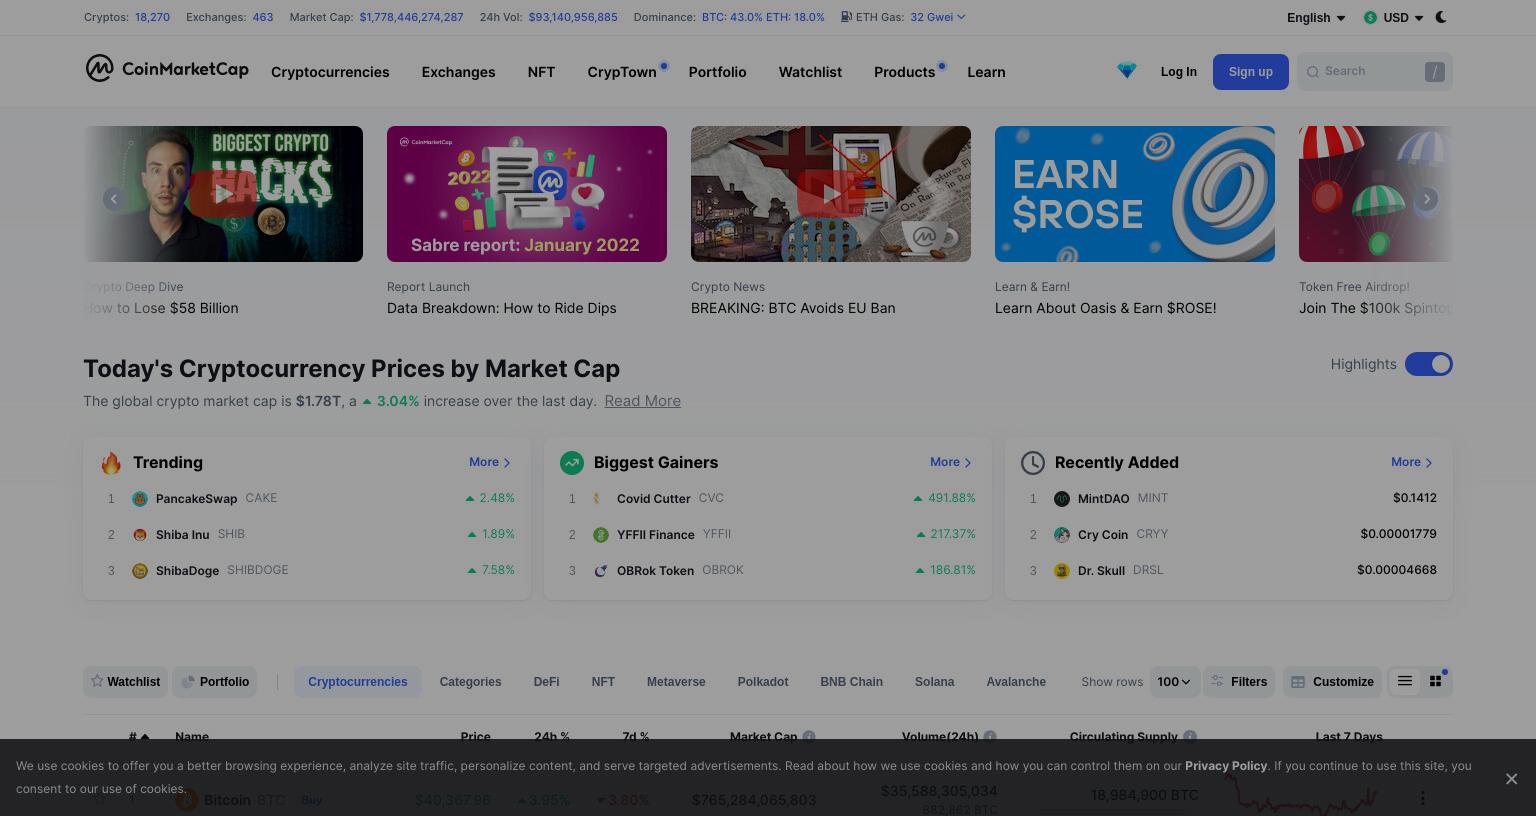Expand the ETH Gas dropdown
This screenshot has height=816, width=1536.
[x=937, y=17]
